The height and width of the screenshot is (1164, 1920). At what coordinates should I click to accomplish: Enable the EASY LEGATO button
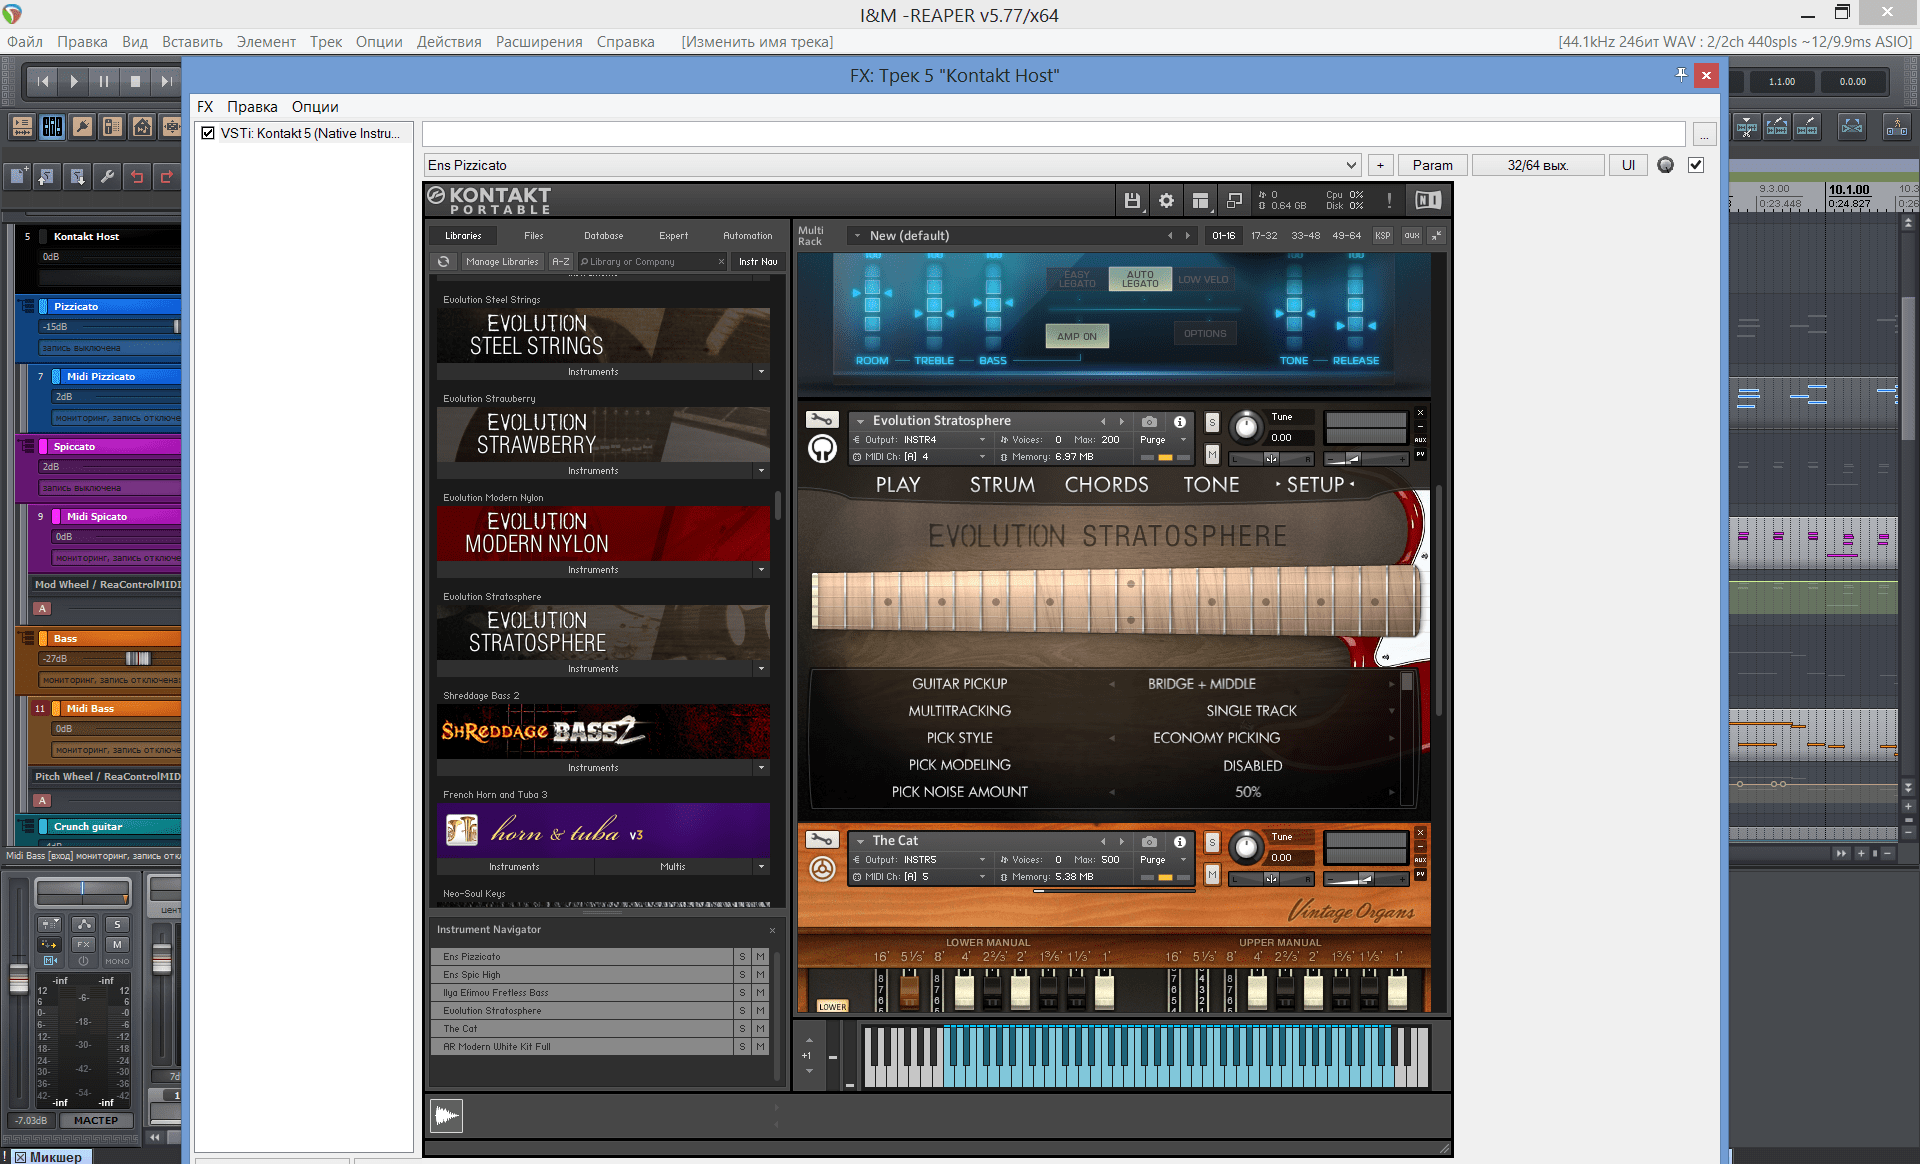[1077, 279]
